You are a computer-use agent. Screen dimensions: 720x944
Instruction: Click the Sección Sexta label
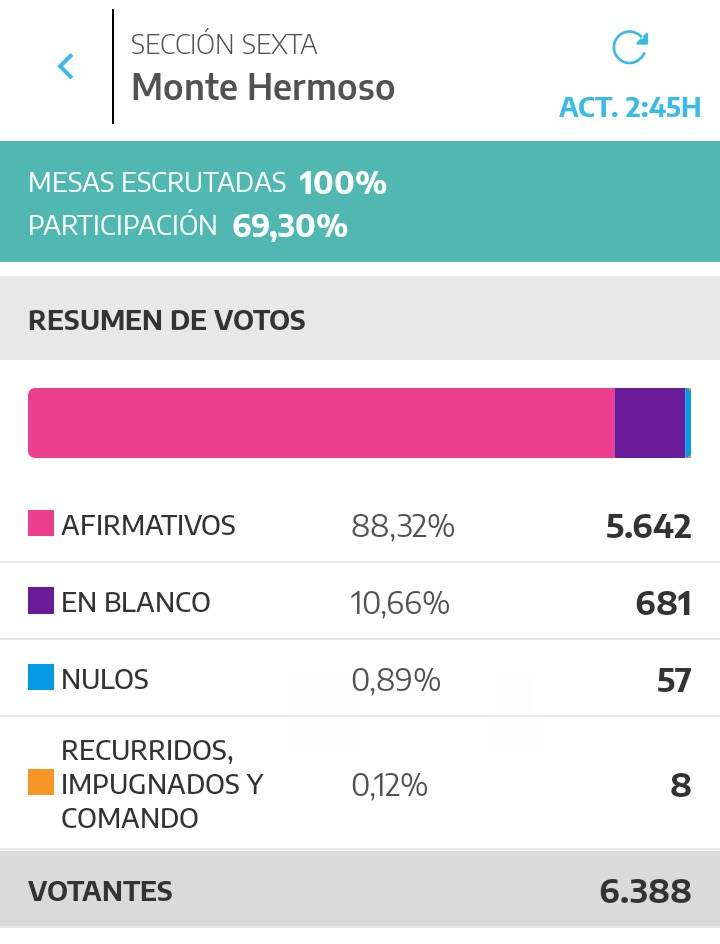coord(224,45)
